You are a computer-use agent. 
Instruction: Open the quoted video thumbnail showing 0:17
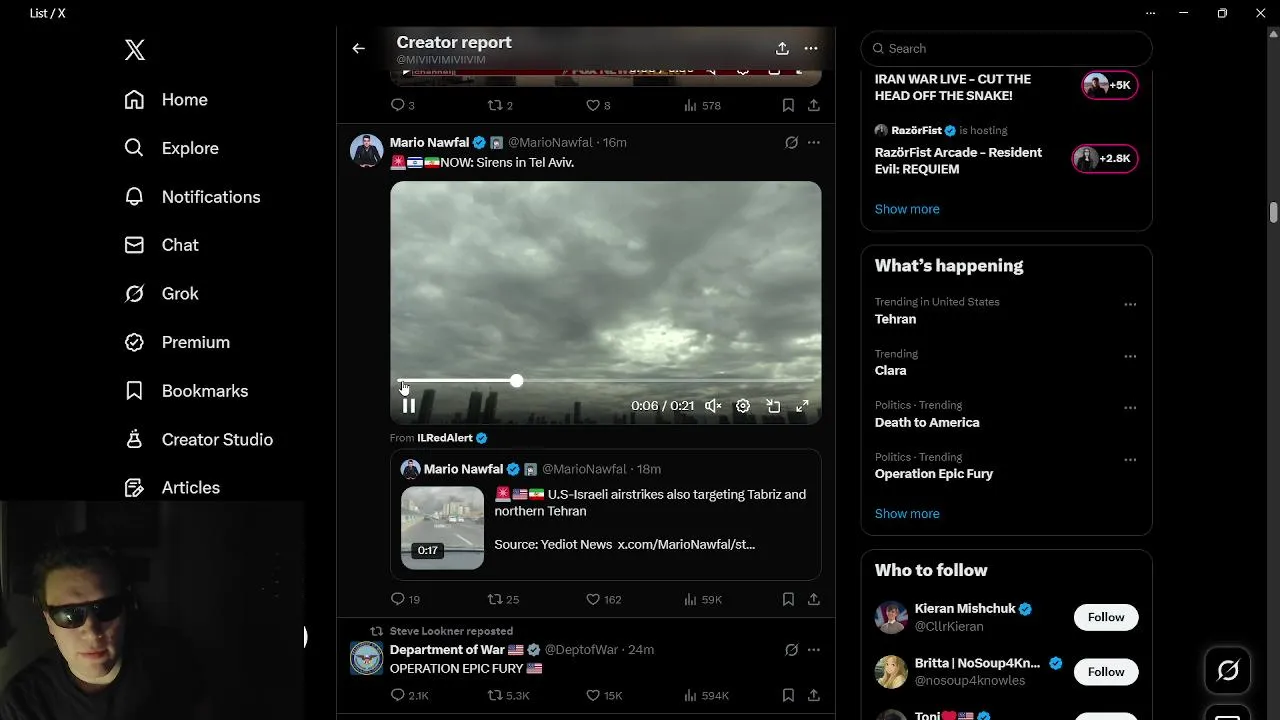442,527
